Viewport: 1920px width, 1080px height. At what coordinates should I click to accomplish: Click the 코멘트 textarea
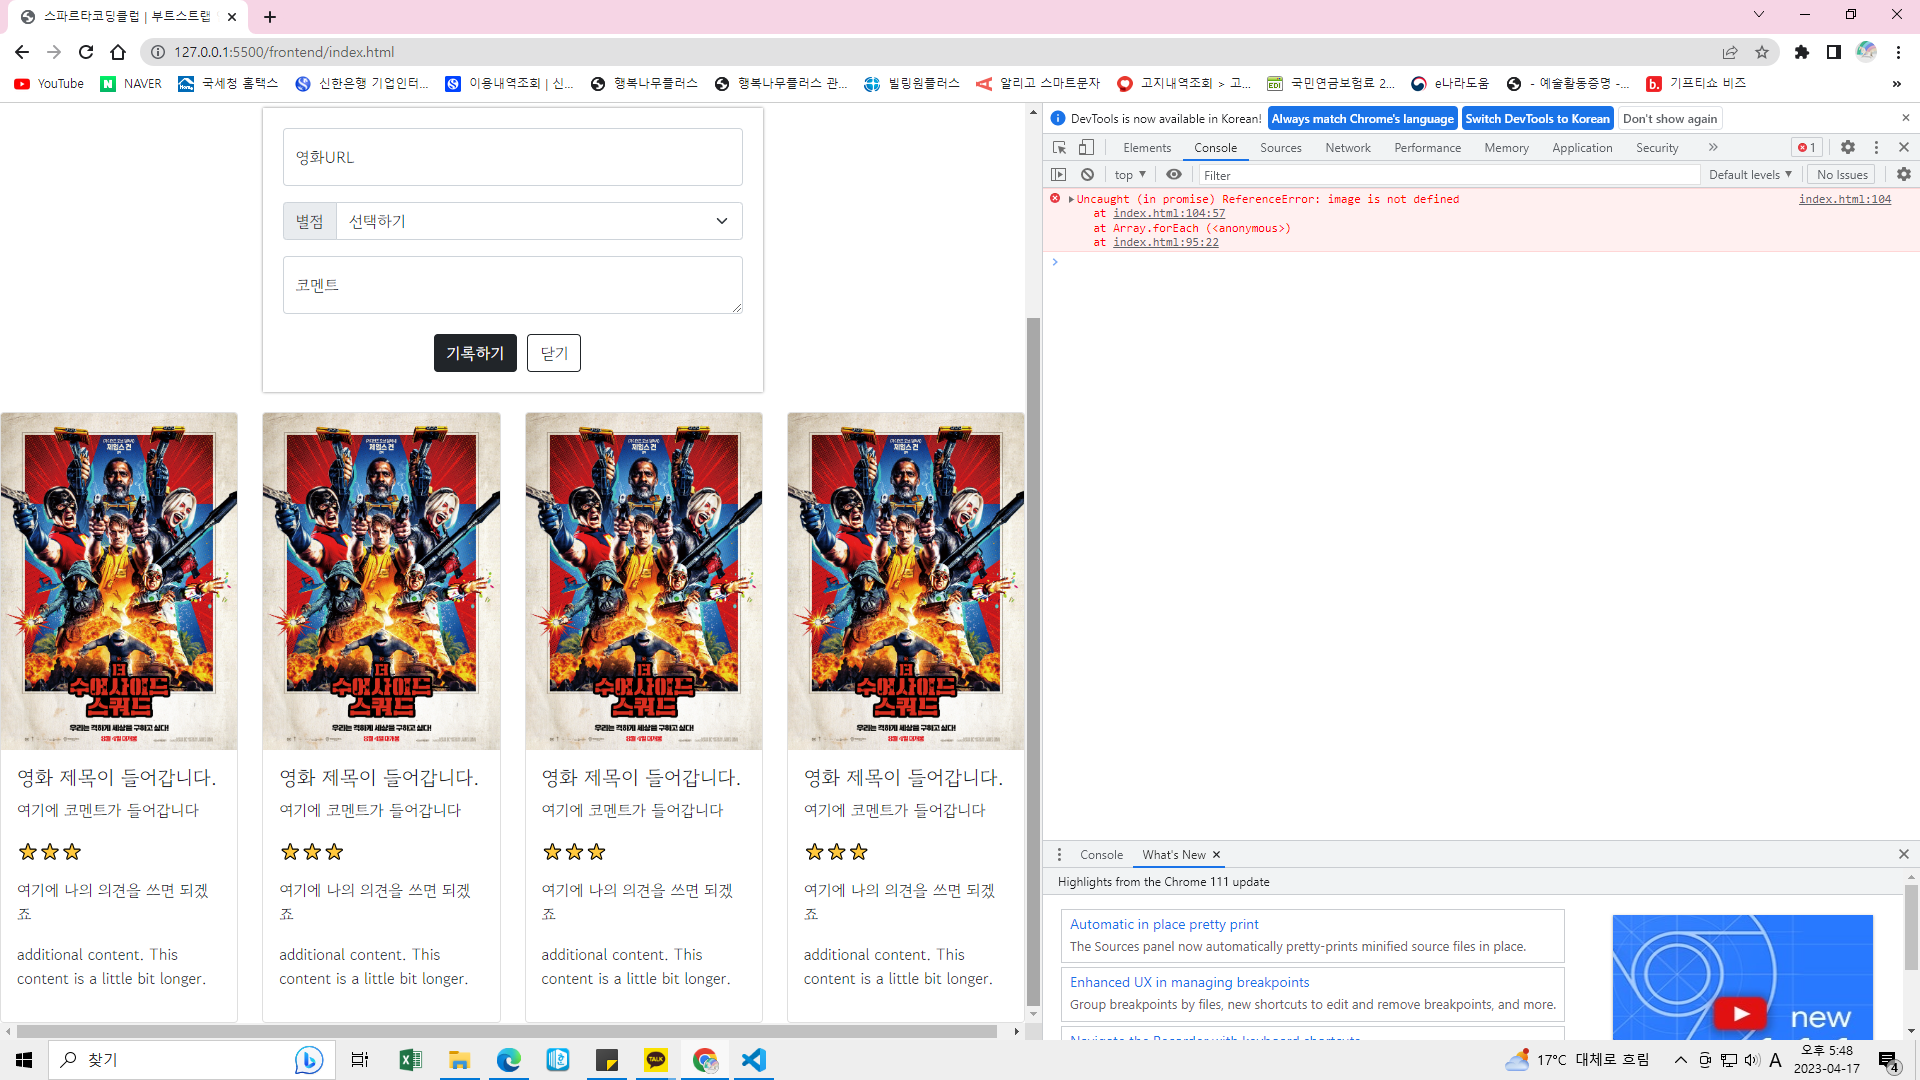(513, 285)
